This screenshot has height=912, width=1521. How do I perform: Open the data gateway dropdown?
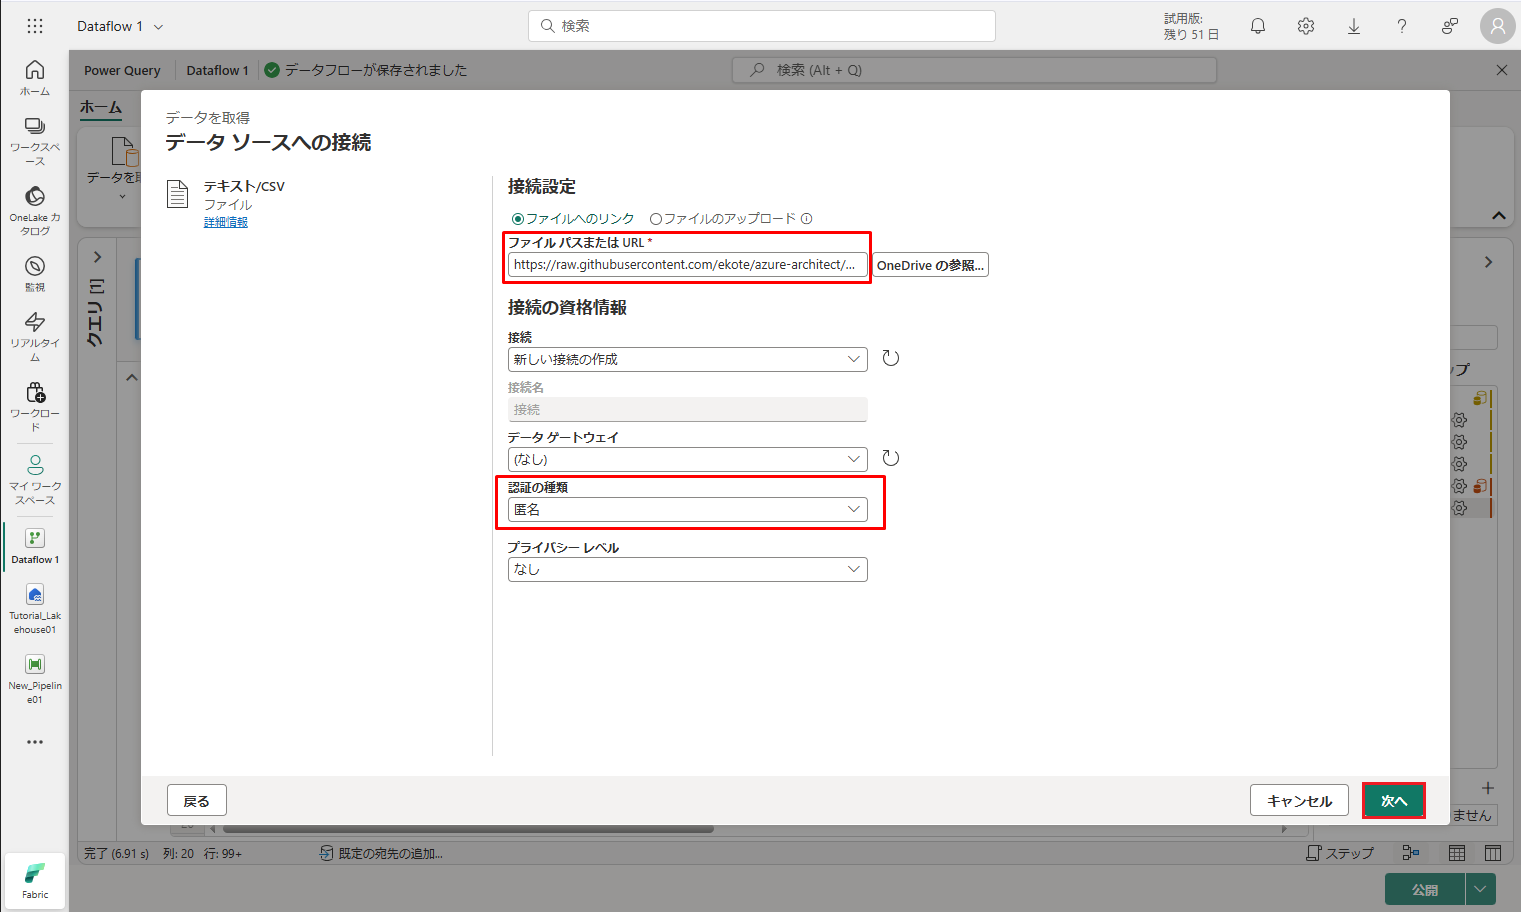tap(687, 459)
